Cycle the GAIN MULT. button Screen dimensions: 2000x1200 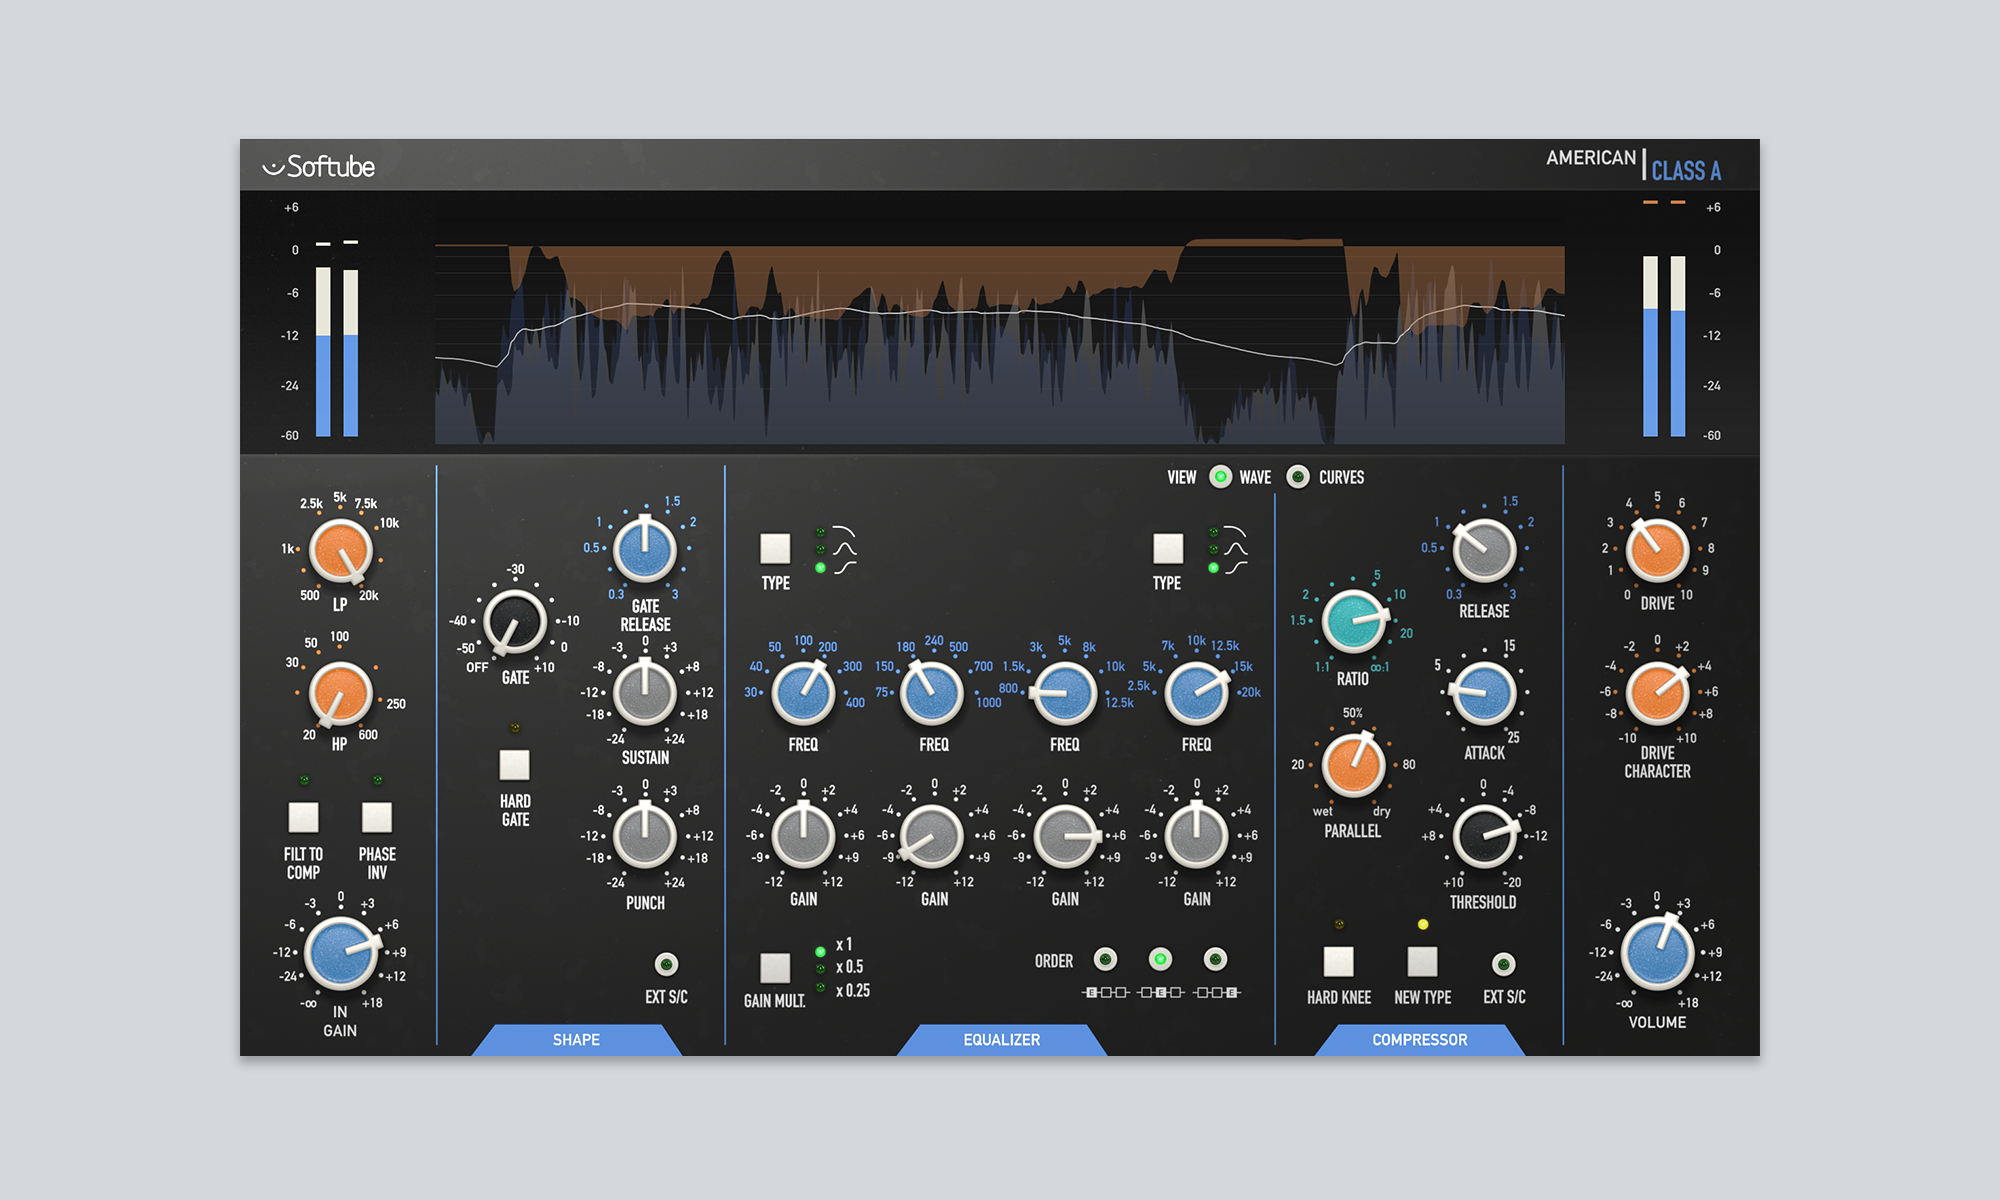[x=775, y=967]
